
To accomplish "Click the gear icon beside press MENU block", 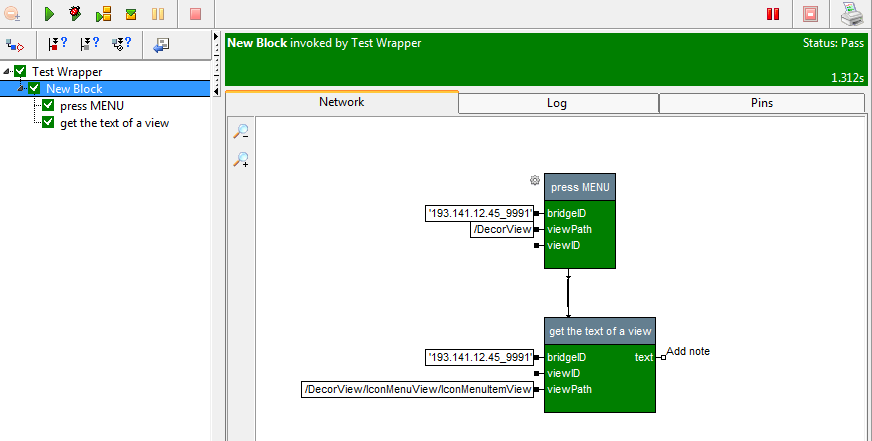I will pos(535,181).
